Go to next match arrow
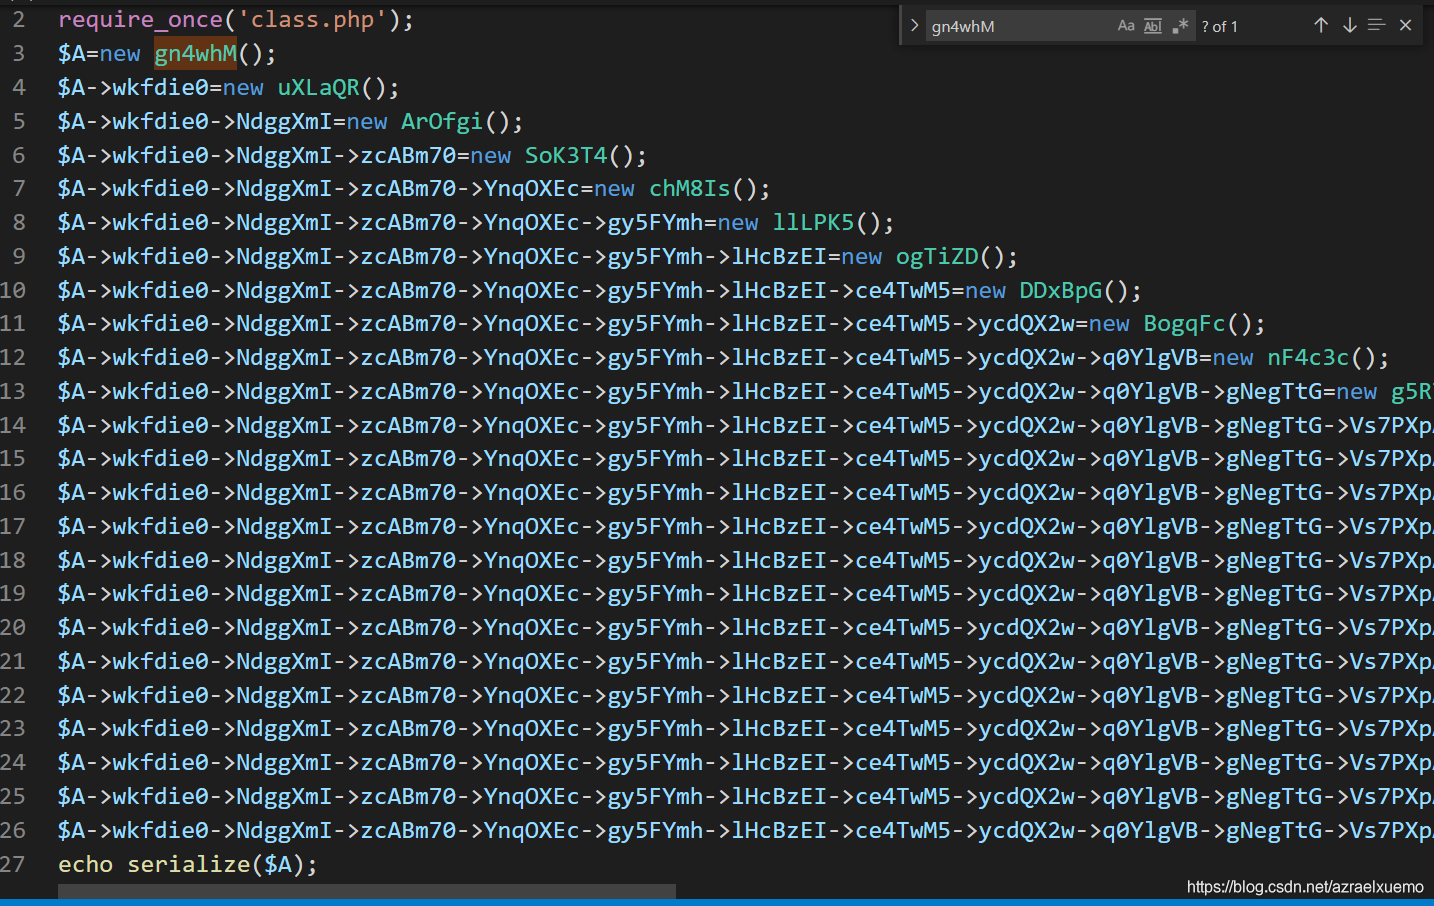The width and height of the screenshot is (1434, 906). (1349, 25)
